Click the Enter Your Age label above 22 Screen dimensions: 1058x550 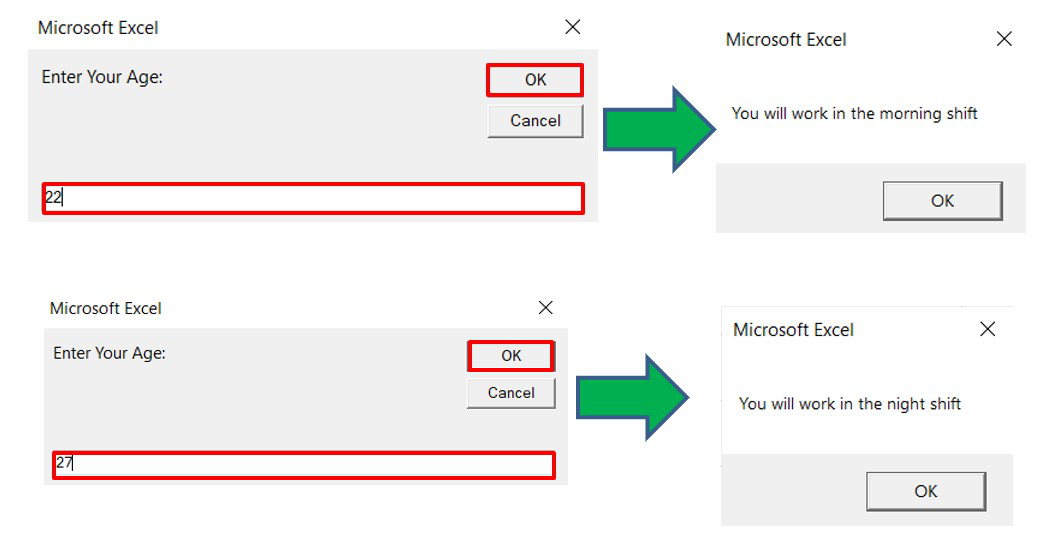pyautogui.click(x=102, y=77)
